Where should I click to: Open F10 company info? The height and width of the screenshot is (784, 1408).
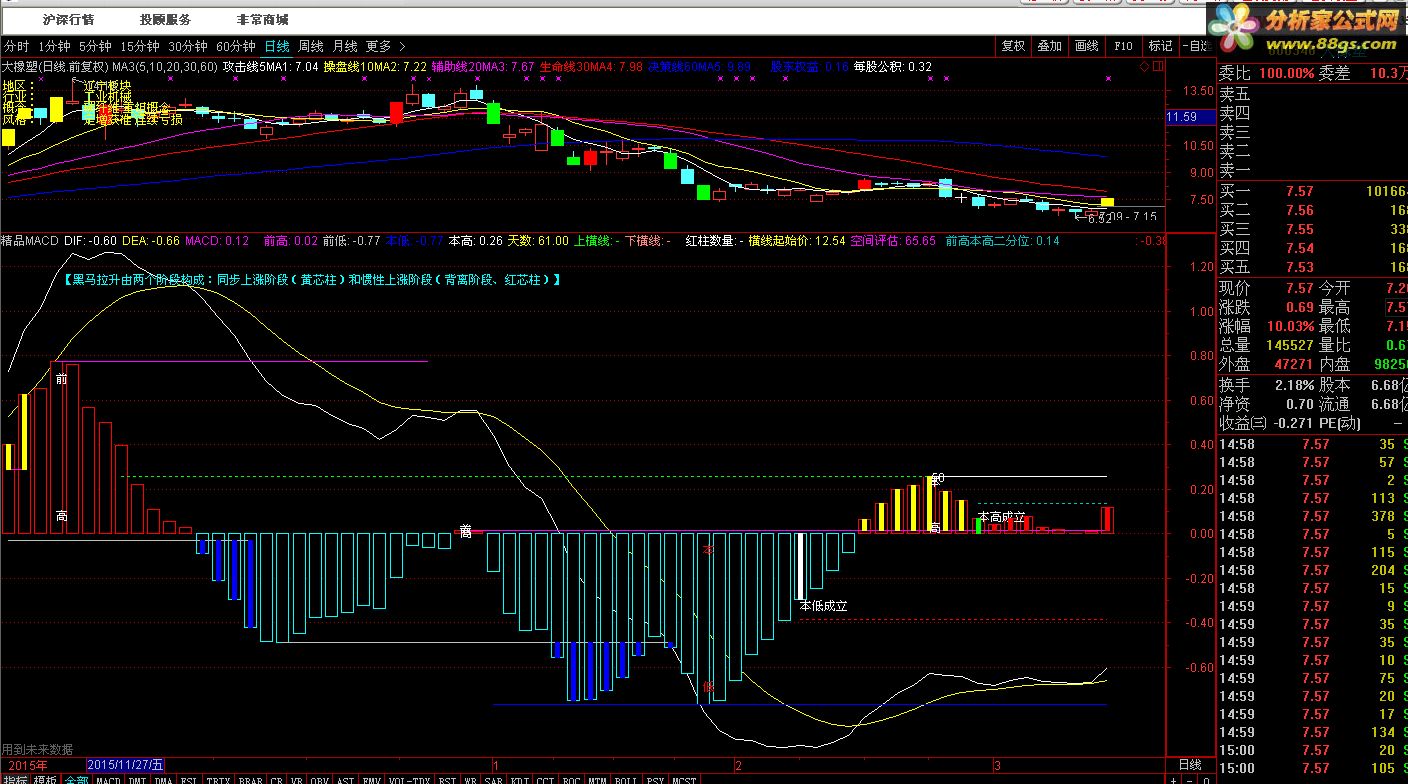1123,46
